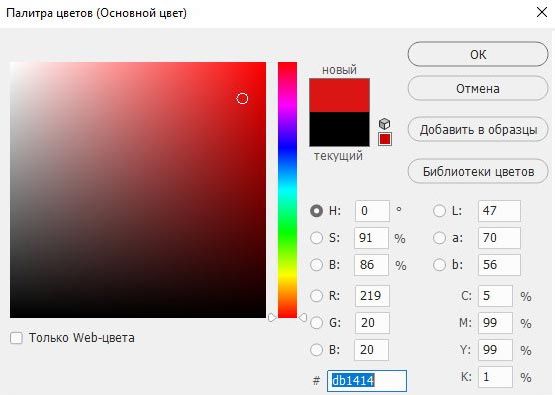Select the S saturation radio button
This screenshot has height=395, width=555.
[x=316, y=238]
